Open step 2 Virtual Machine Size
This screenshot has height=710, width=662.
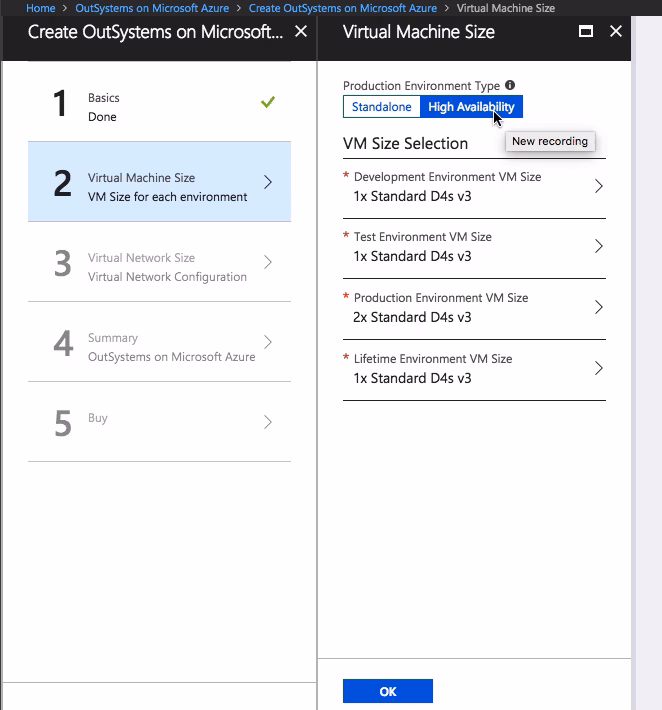159,182
